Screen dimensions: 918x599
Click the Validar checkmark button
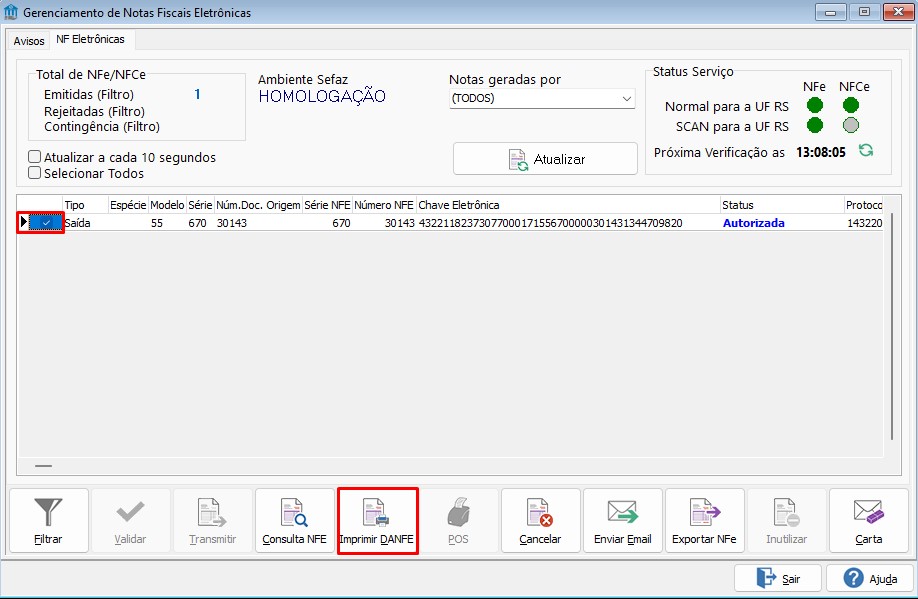[130, 520]
